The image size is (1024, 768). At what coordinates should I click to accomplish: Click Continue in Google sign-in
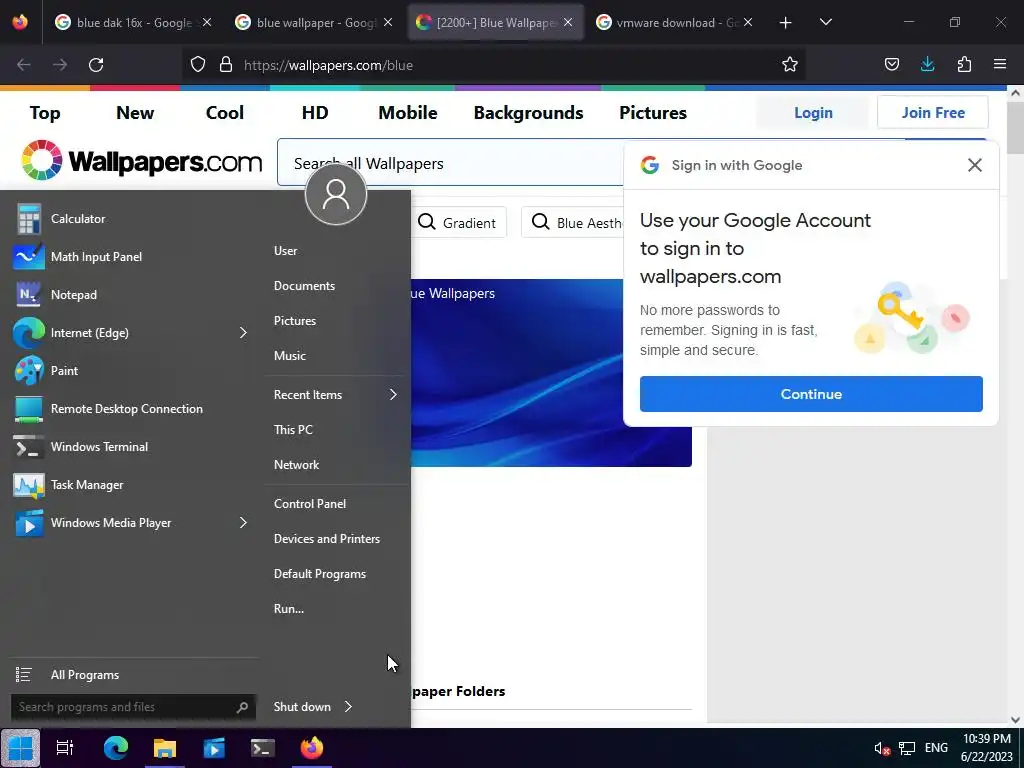click(x=811, y=394)
